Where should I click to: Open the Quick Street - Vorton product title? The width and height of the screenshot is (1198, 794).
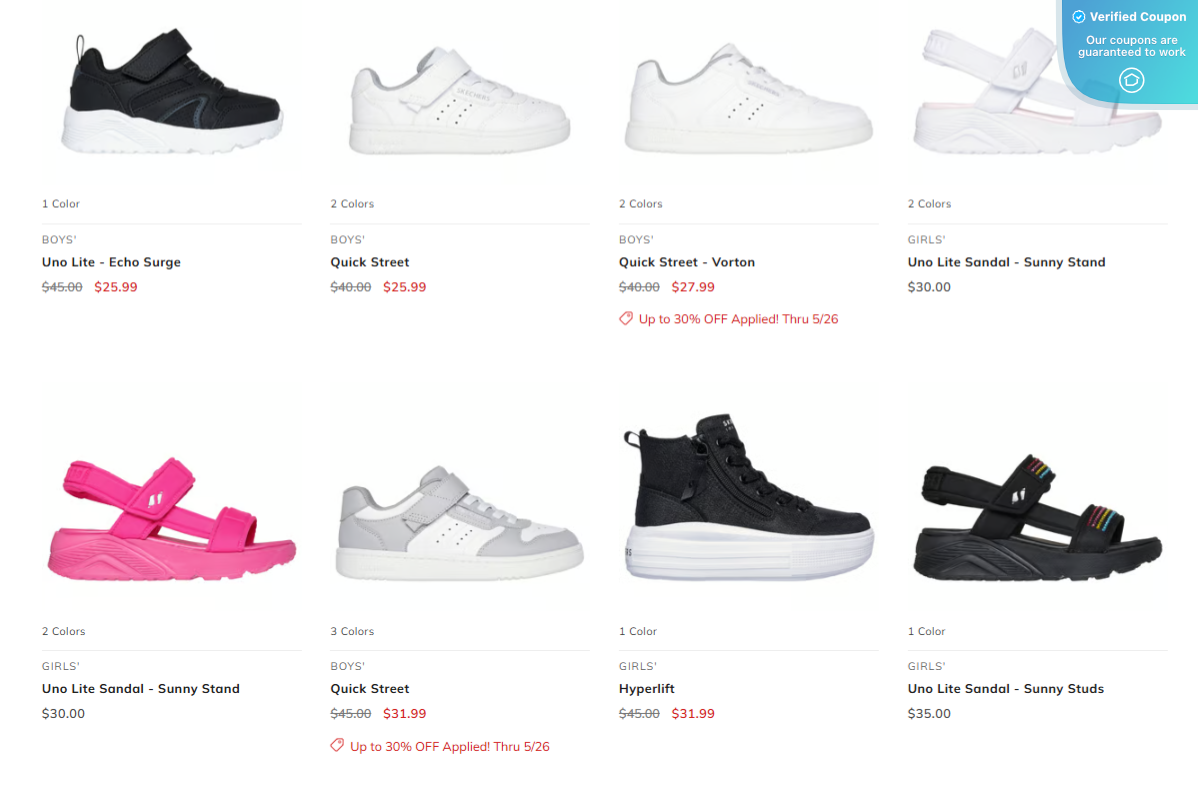(x=687, y=262)
